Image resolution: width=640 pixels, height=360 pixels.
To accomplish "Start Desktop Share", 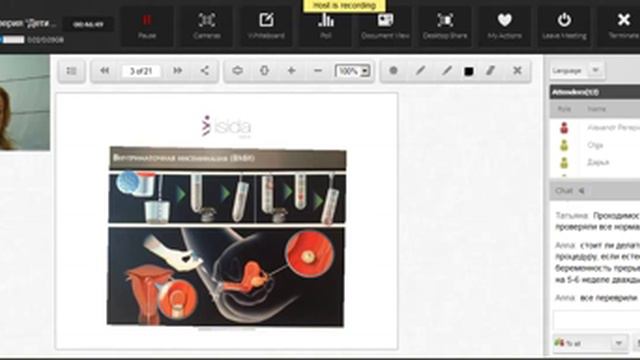I will click(445, 26).
